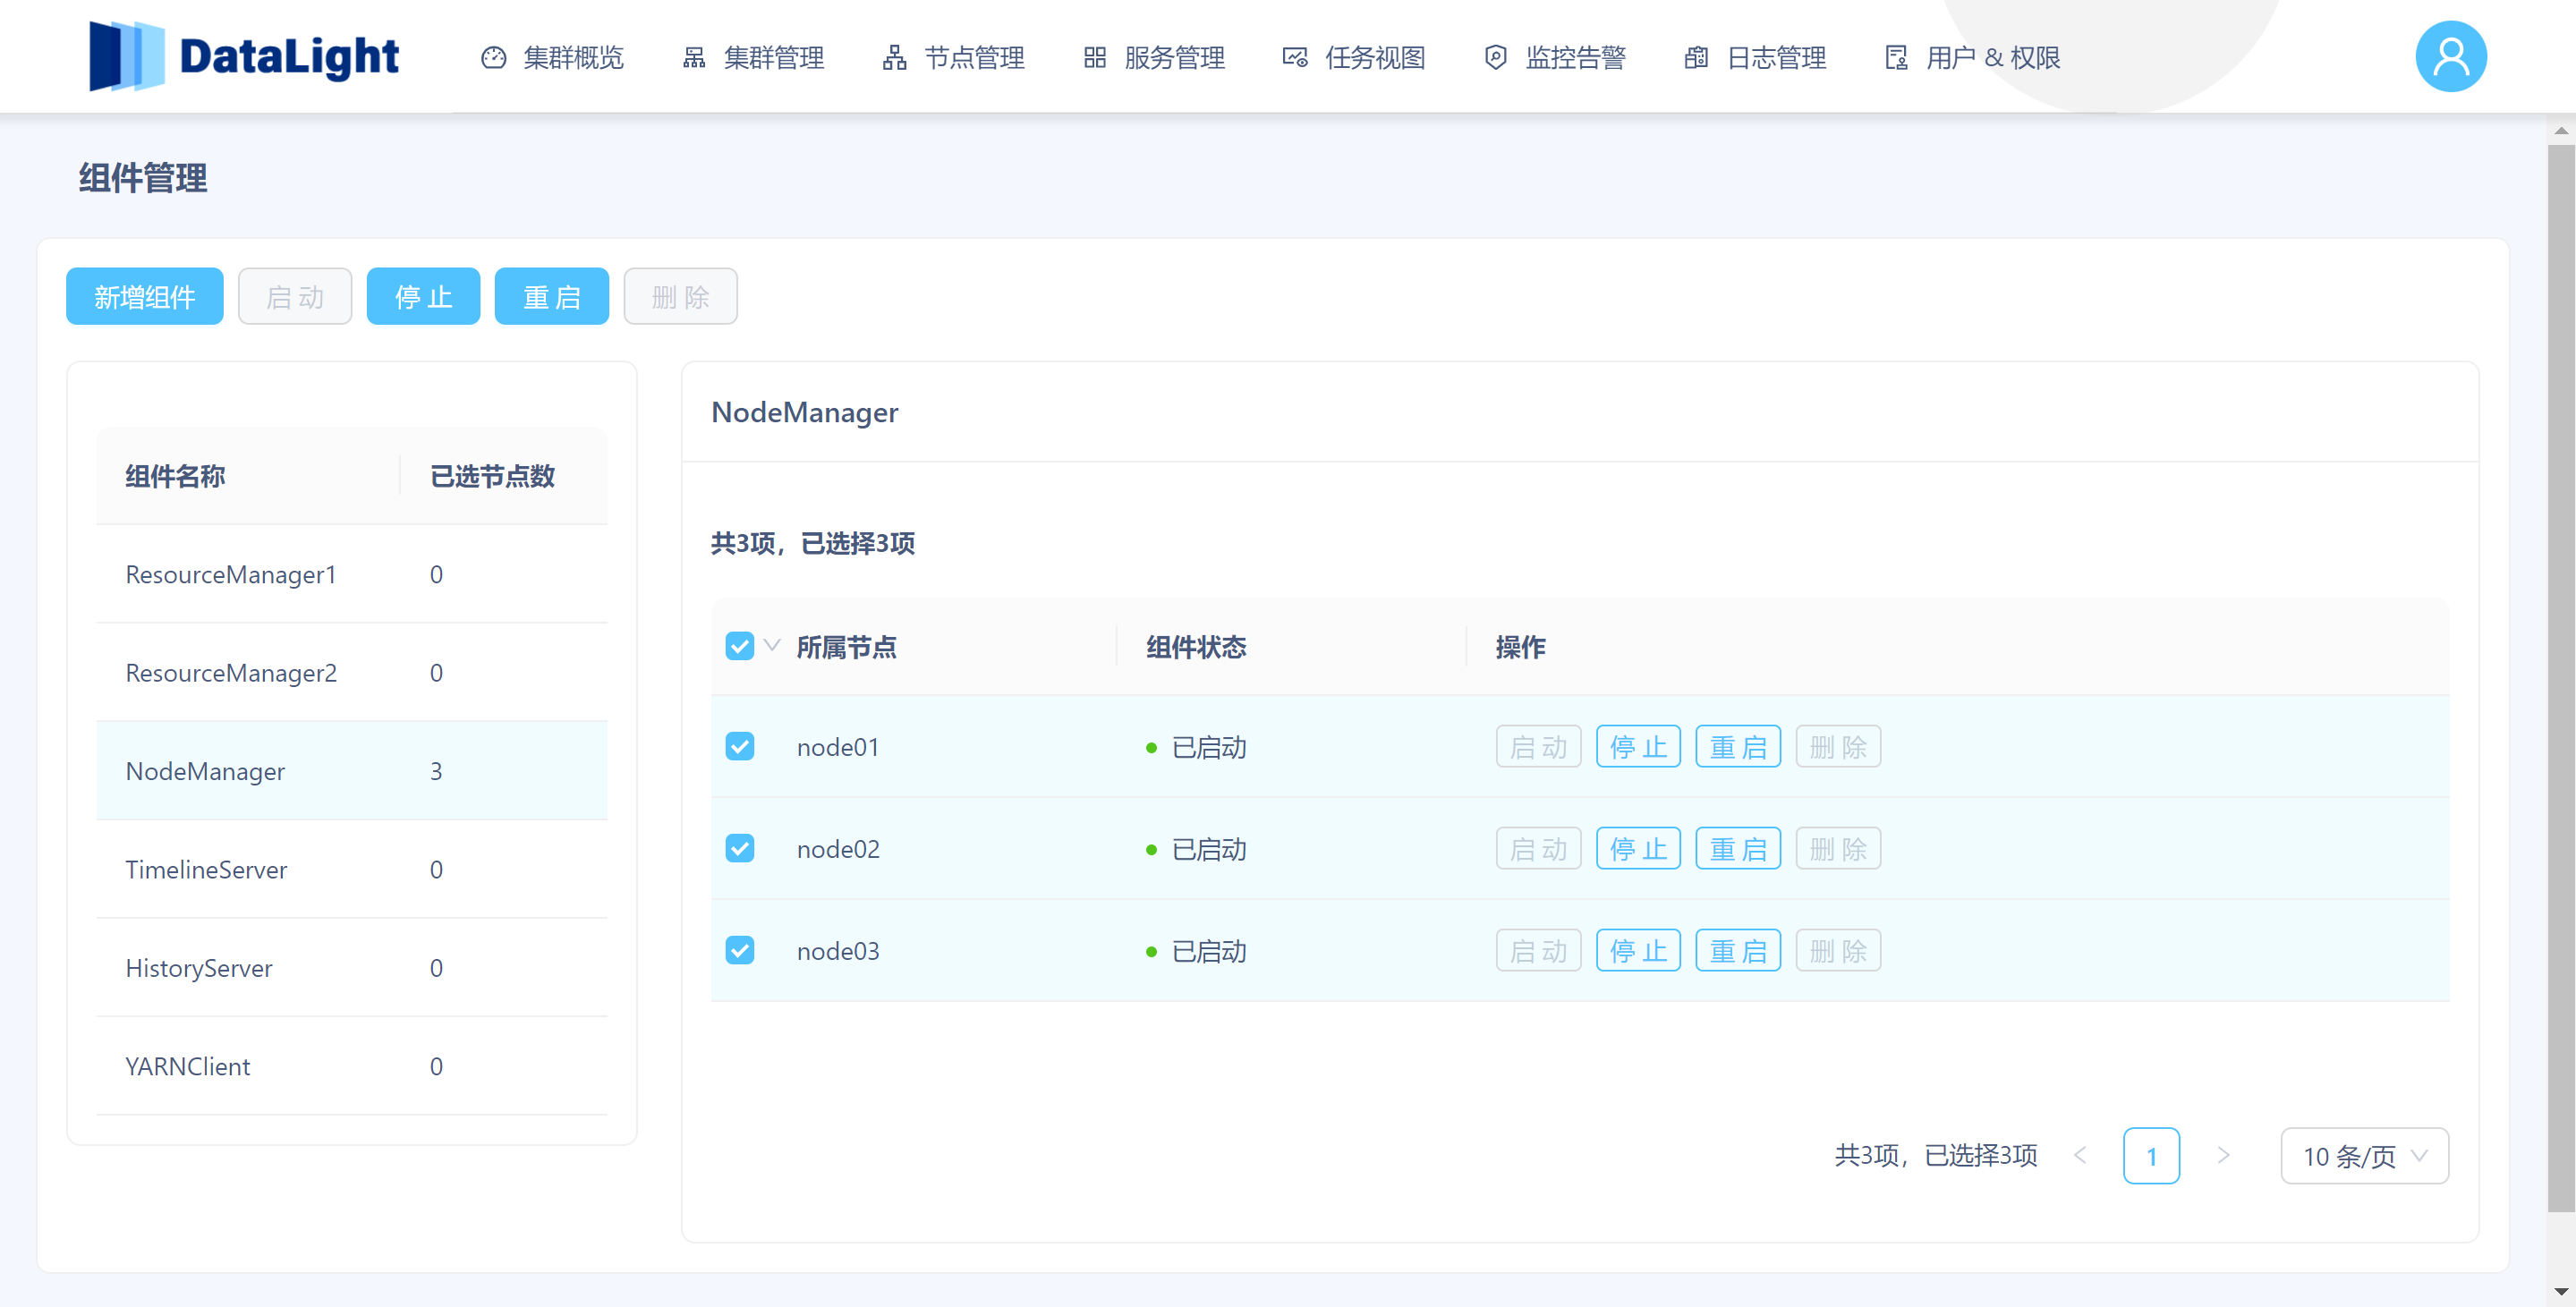The image size is (2576, 1307).
Task: Restart NodeManager on node02
Action: coord(1738,849)
